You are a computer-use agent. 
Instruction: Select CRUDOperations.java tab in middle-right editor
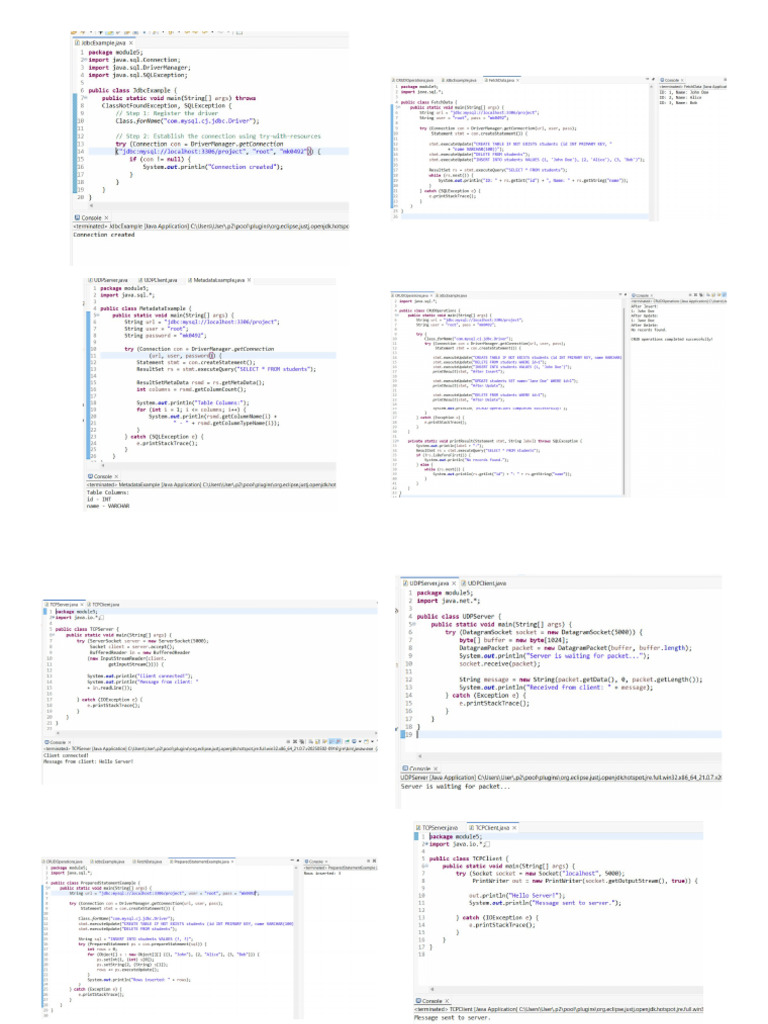click(412, 296)
